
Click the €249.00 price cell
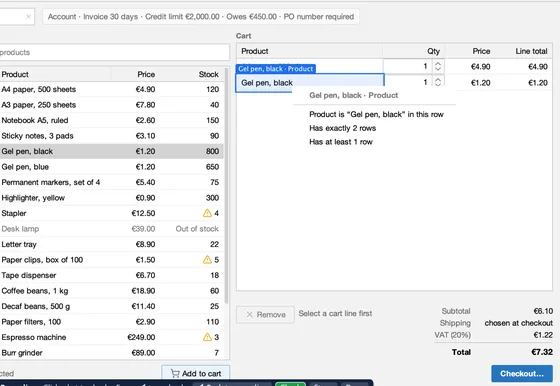(x=141, y=337)
